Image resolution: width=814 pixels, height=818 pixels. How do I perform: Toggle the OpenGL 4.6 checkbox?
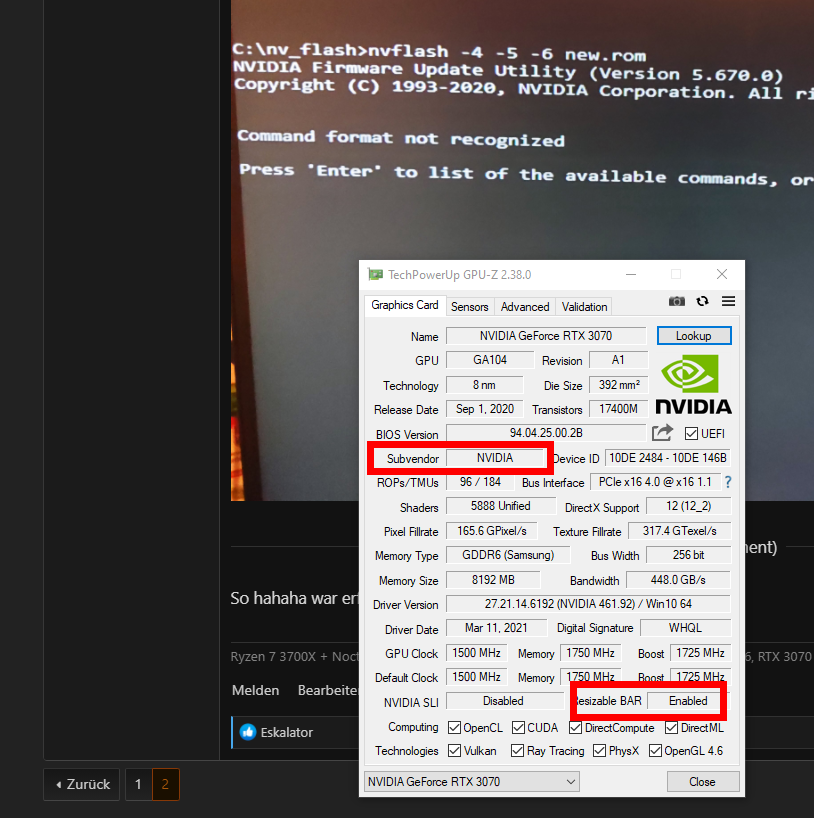coord(655,750)
